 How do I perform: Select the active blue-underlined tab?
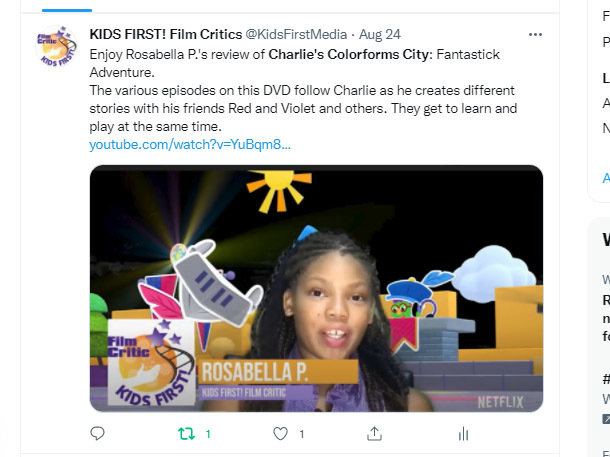pos(67,10)
